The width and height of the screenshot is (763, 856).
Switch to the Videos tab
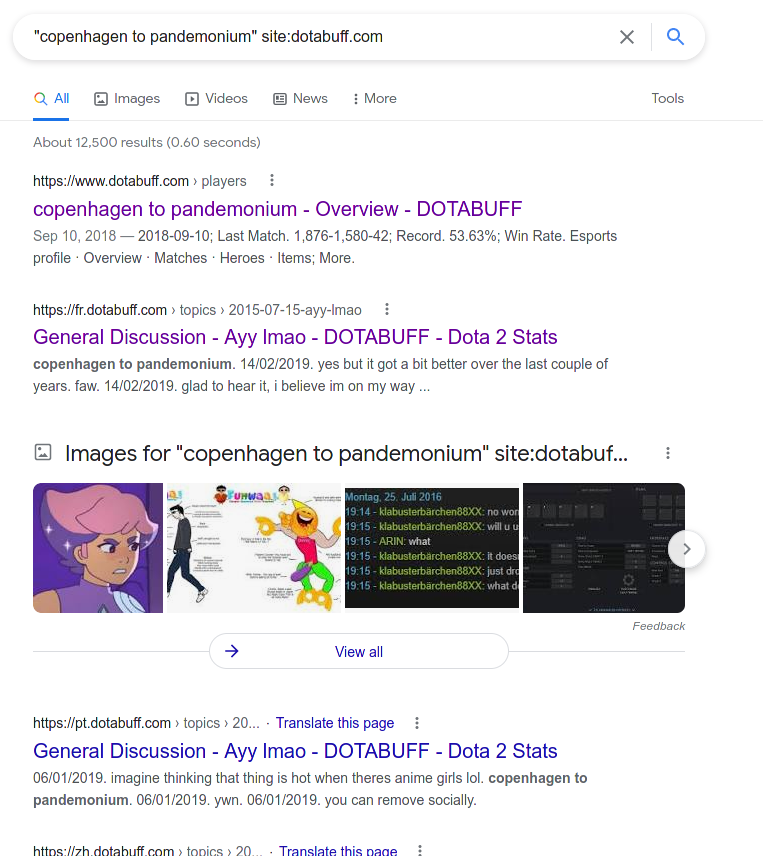click(217, 98)
